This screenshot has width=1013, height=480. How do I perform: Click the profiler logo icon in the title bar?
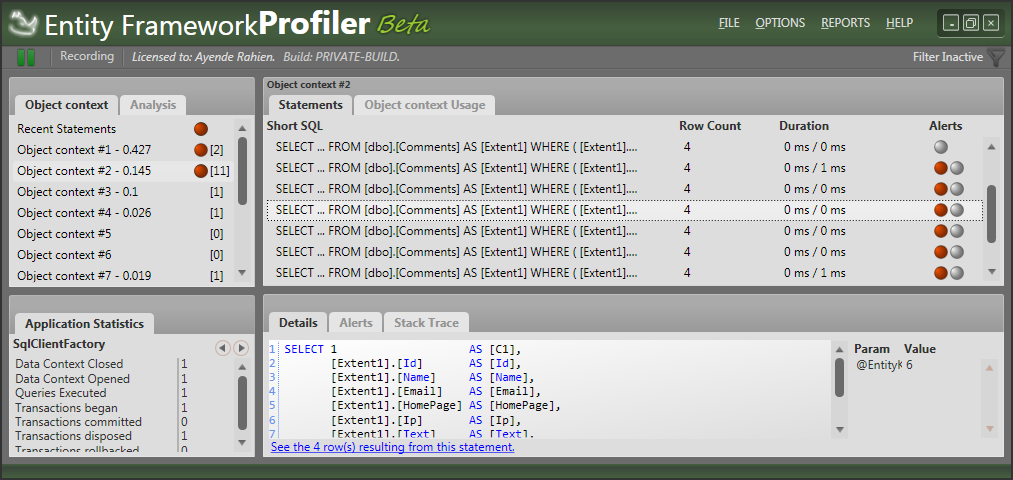click(x=23, y=23)
